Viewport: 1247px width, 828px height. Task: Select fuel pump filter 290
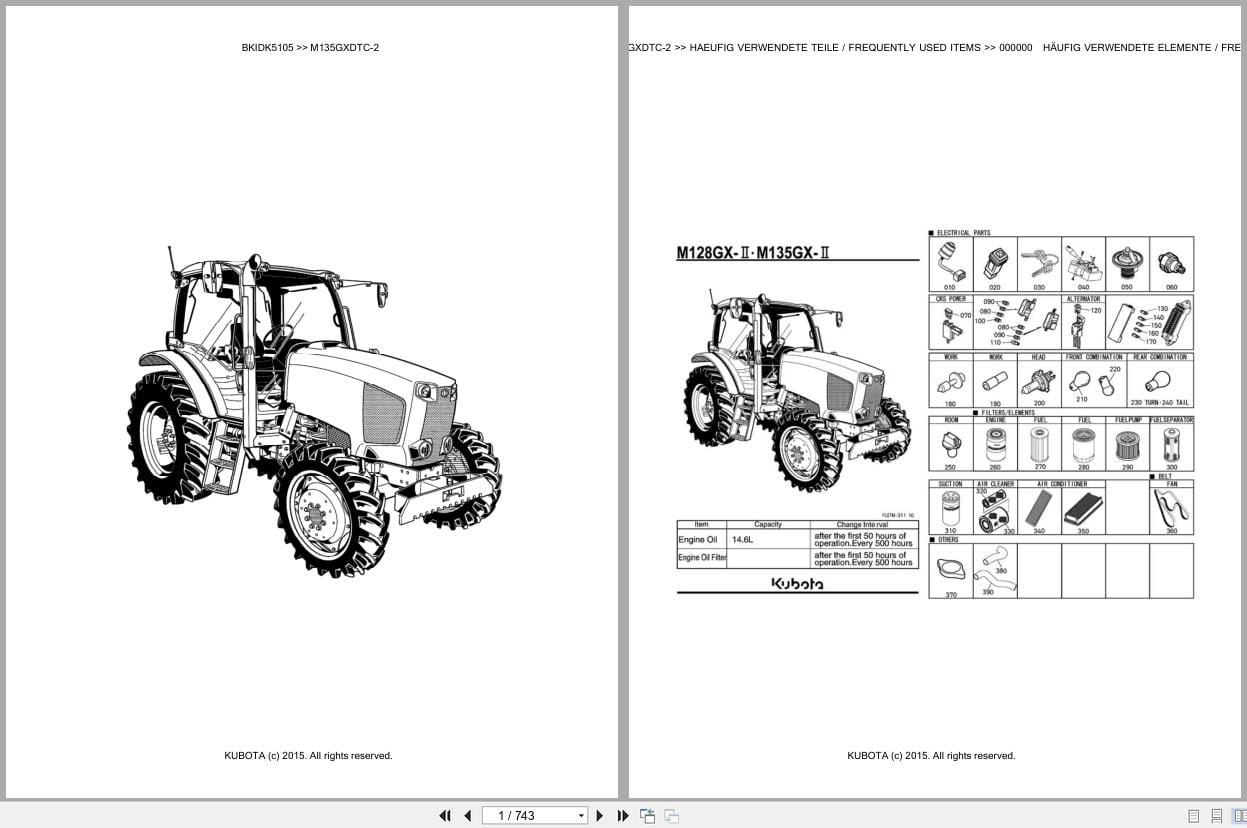(x=1127, y=447)
